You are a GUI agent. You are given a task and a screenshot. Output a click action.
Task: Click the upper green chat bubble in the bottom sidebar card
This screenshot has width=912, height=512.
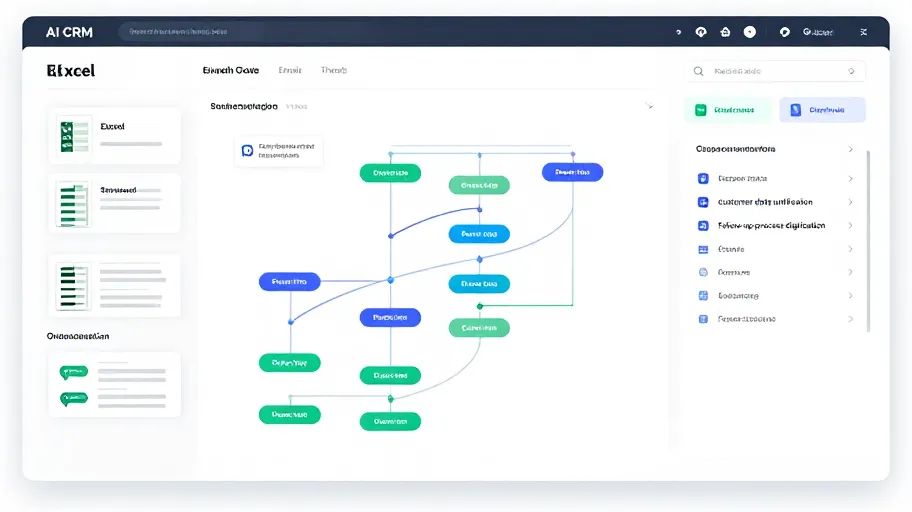(x=74, y=372)
